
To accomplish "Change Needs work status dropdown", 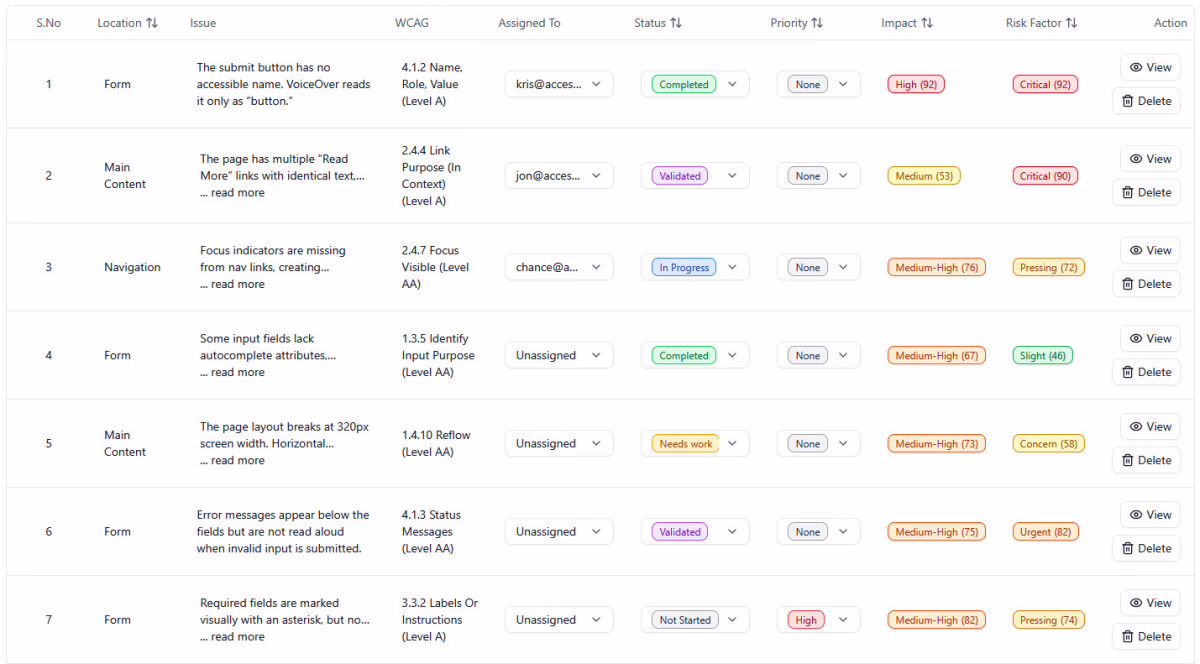I will click(x=695, y=444).
